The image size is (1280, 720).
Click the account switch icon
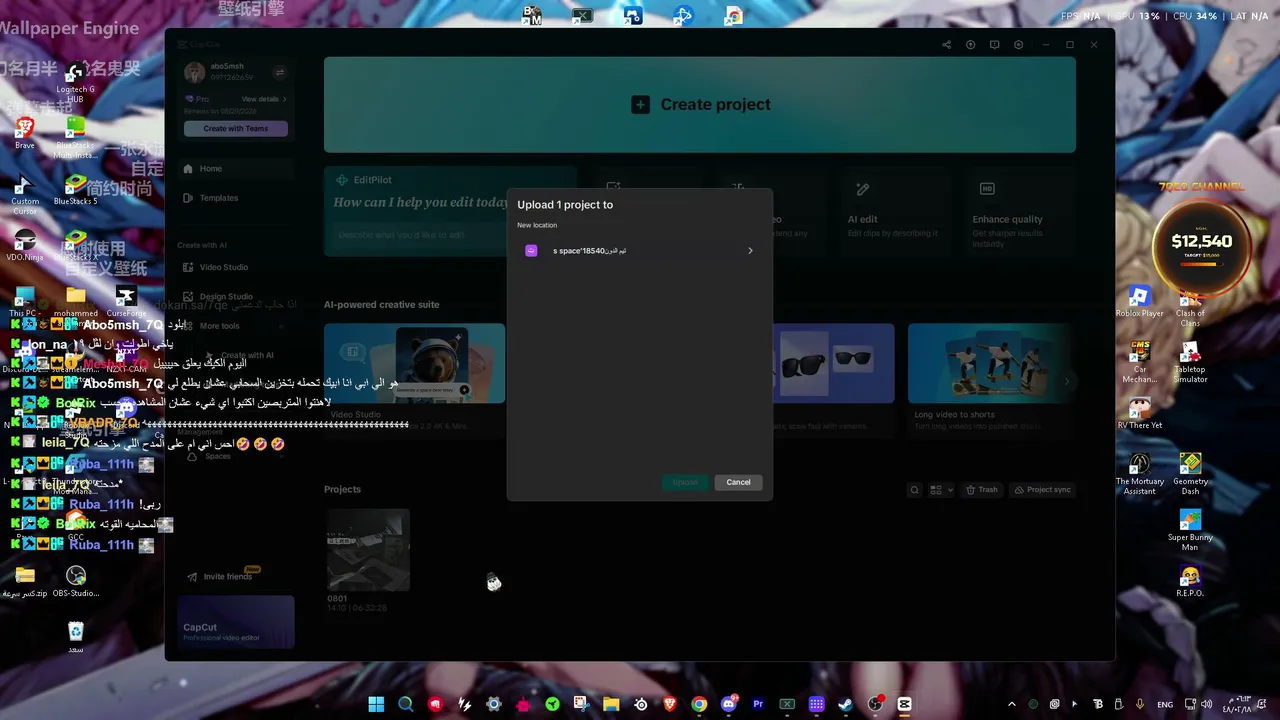[280, 72]
